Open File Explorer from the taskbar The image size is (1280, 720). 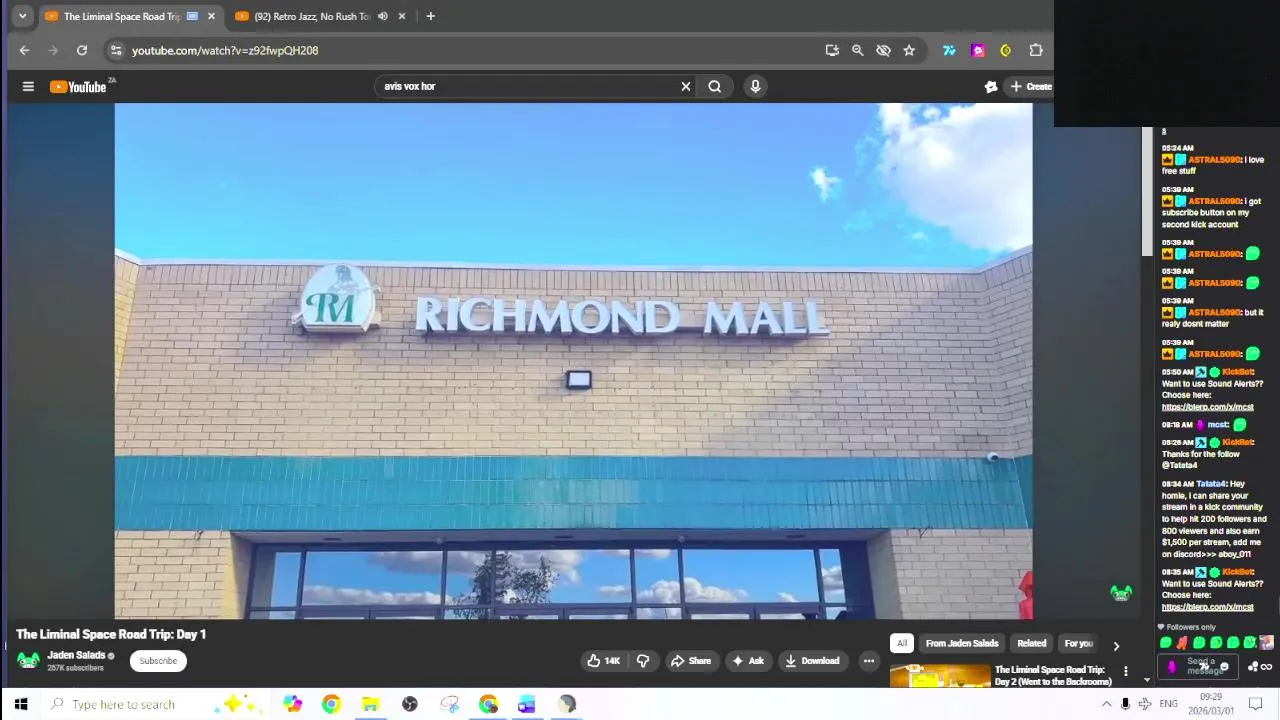370,705
